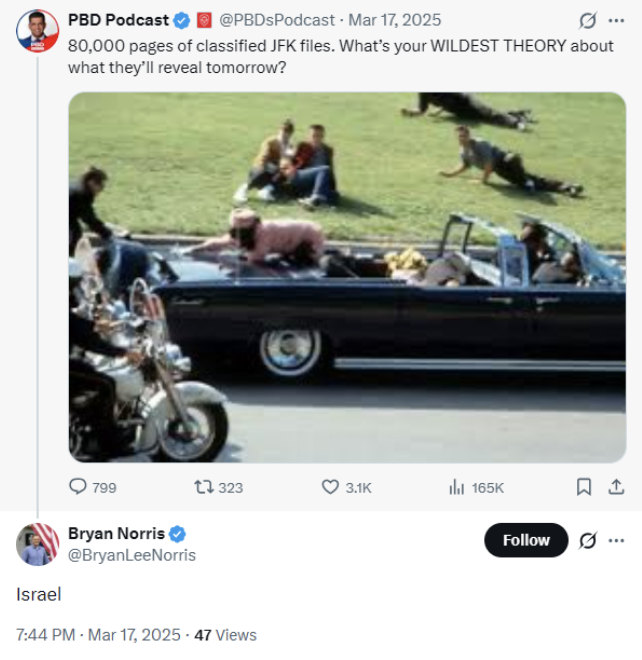
Task: Click the Mar 17, 2025 post date
Action: pyautogui.click(x=394, y=20)
